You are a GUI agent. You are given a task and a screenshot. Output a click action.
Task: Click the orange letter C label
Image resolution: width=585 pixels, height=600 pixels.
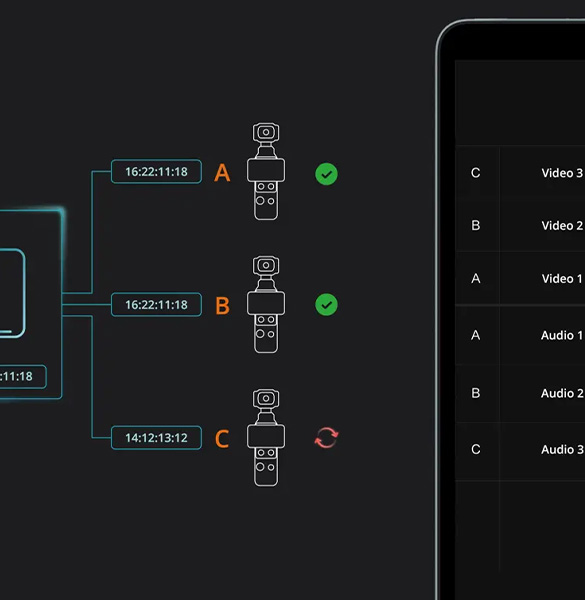222,439
